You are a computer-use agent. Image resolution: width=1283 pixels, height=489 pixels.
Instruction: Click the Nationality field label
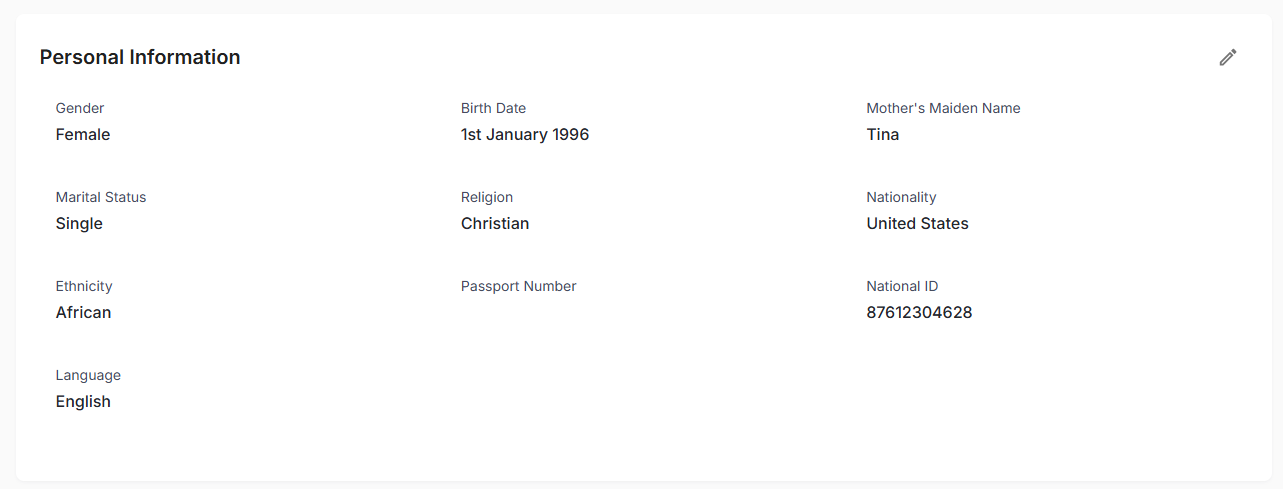point(901,197)
